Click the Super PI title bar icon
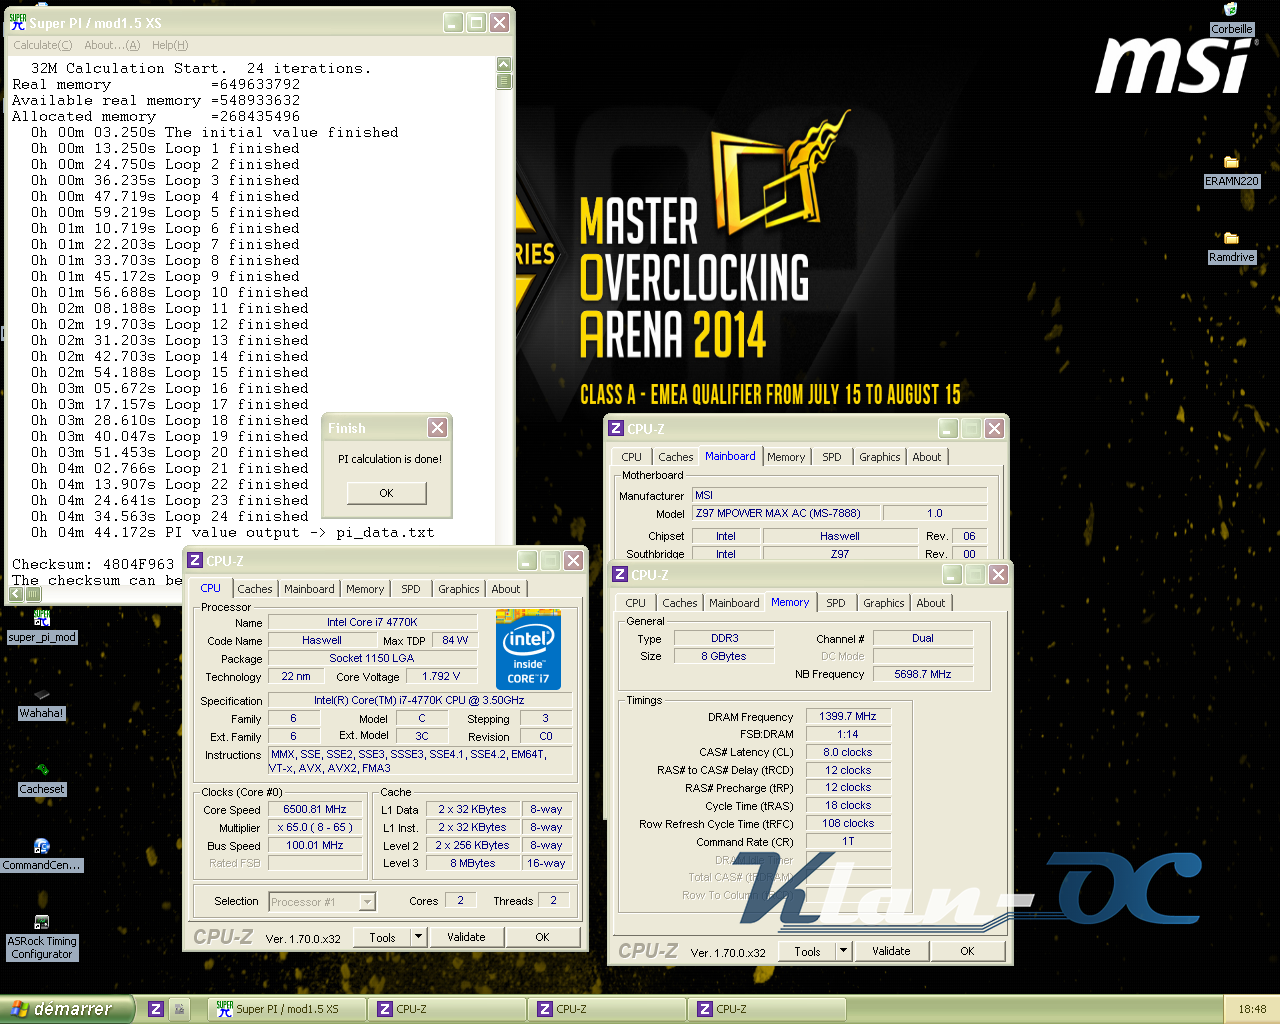 (x=17, y=22)
